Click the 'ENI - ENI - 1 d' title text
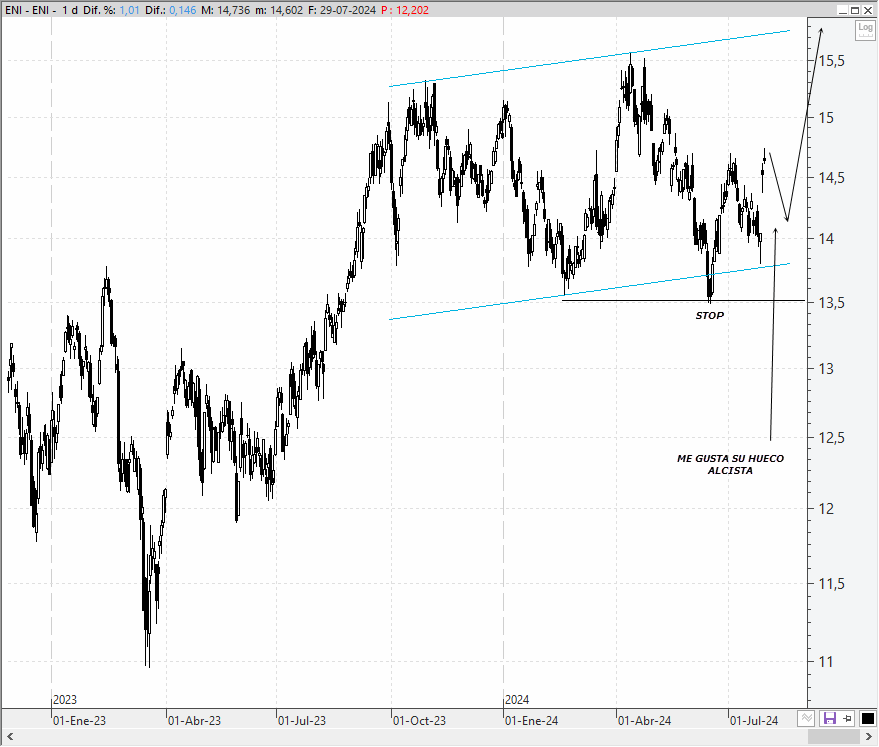879x747 pixels. click(41, 10)
